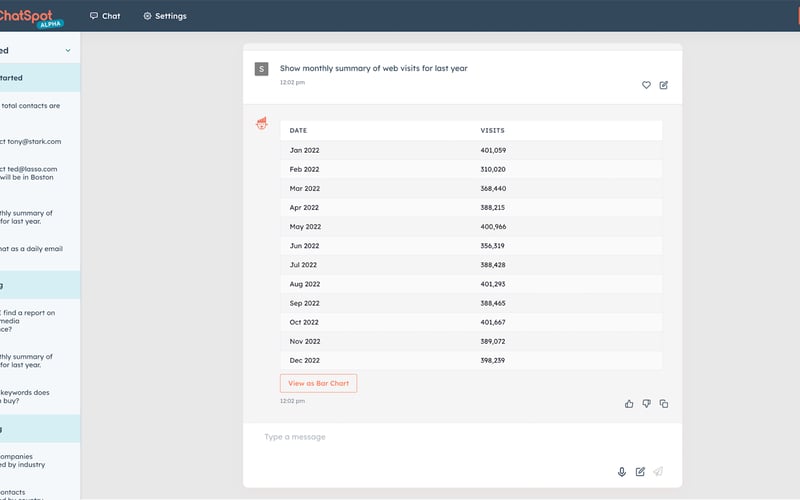Screen dimensions: 800x500
Task: Click the Jan 2022 row date
Action: pos(304,150)
